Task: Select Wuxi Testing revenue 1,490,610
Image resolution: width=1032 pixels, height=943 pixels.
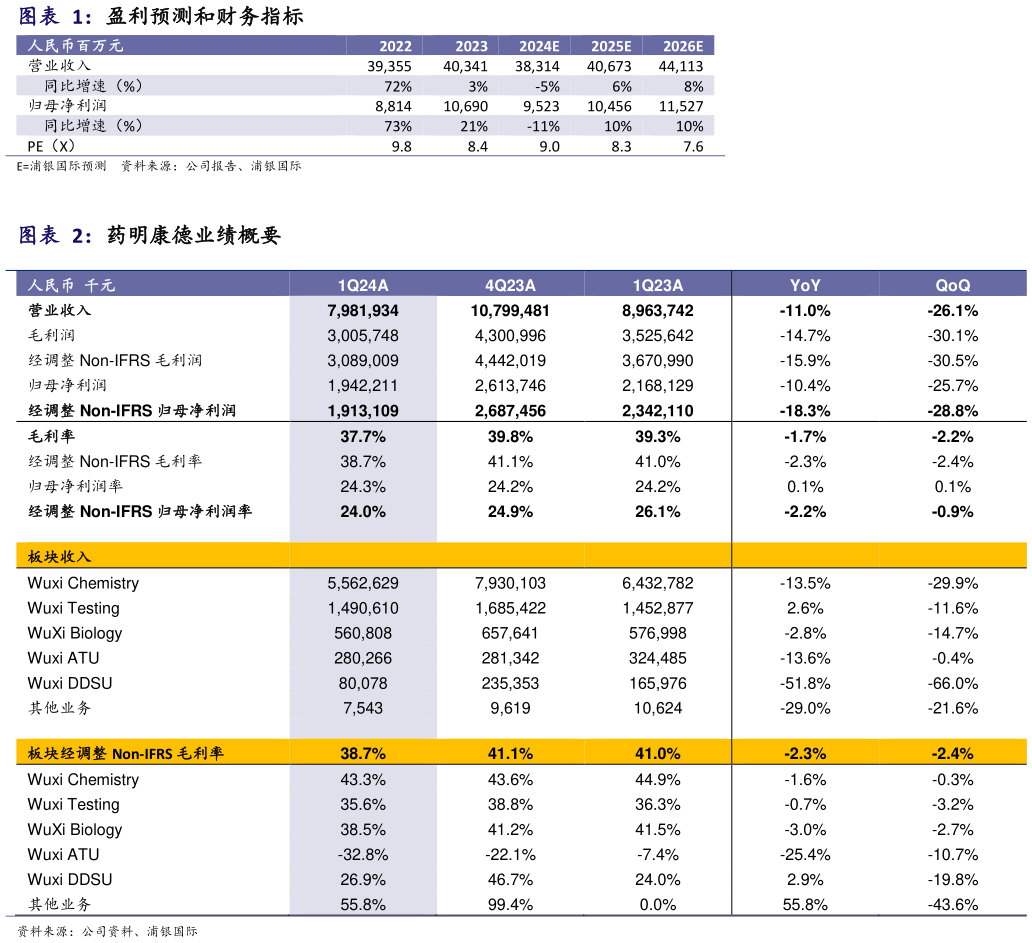Action: pyautogui.click(x=363, y=608)
